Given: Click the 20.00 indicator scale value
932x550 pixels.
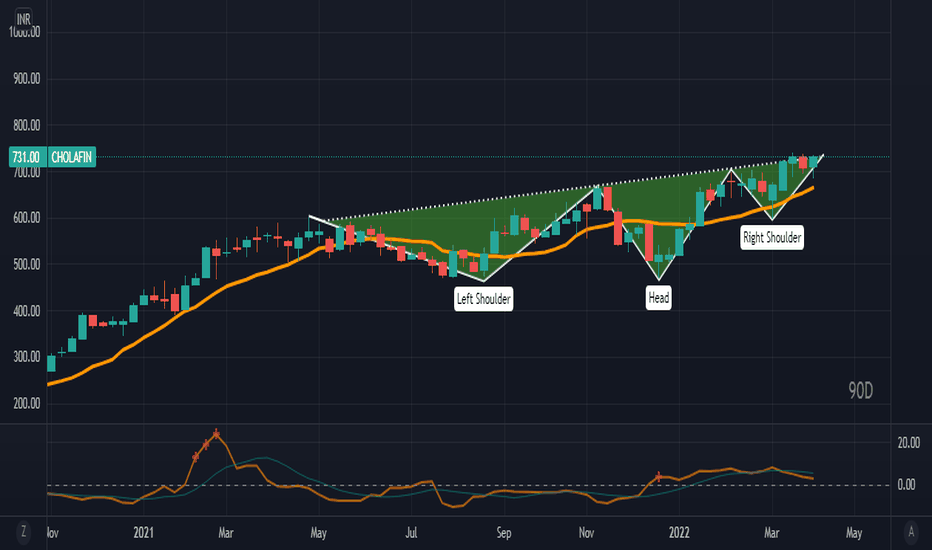Looking at the screenshot, I should 909,442.
